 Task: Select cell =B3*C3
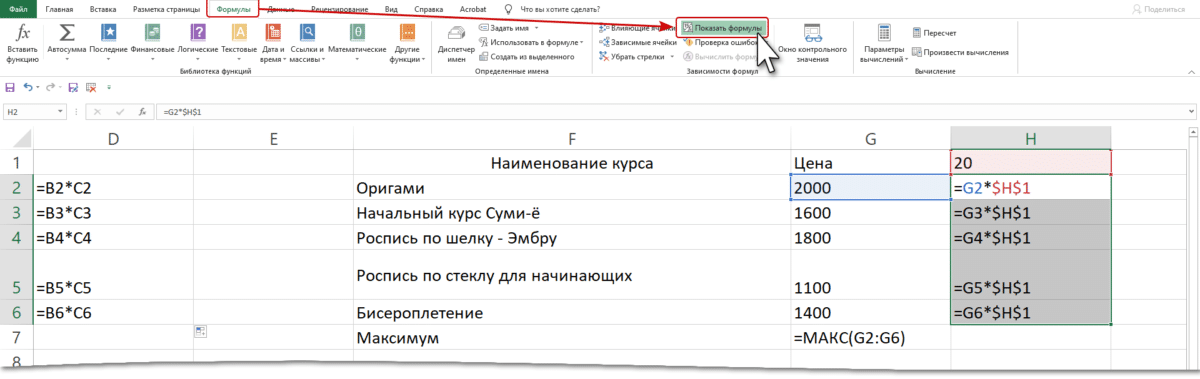pos(113,213)
